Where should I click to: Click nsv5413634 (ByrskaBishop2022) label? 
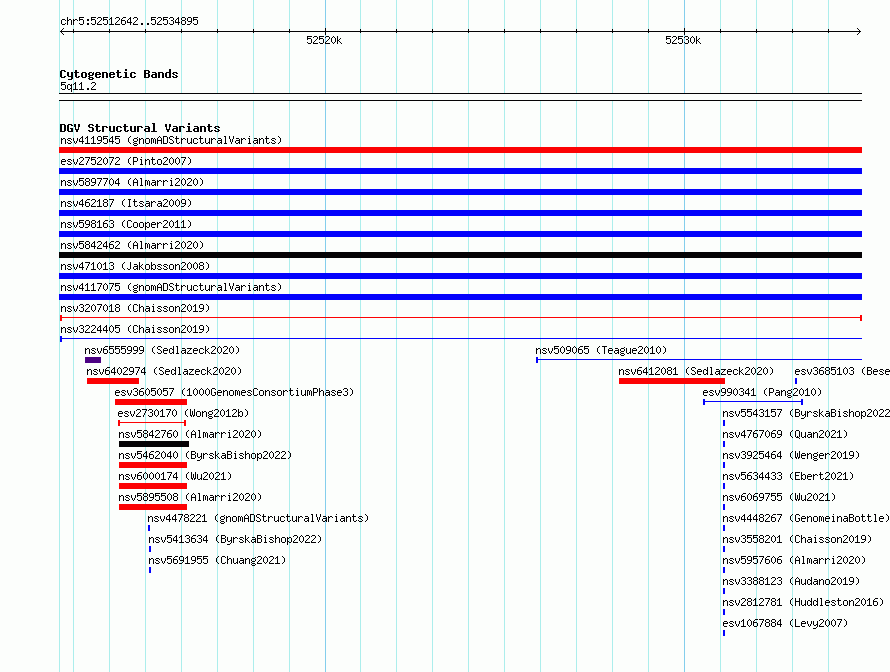[235, 539]
